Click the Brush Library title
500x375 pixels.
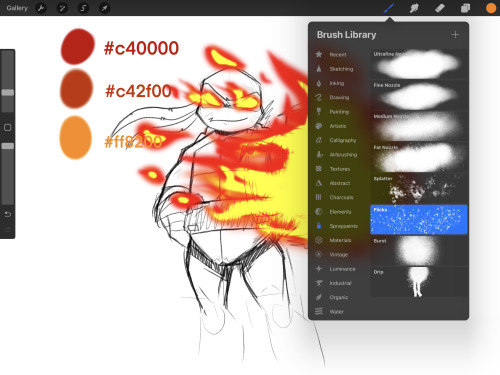pyautogui.click(x=346, y=35)
